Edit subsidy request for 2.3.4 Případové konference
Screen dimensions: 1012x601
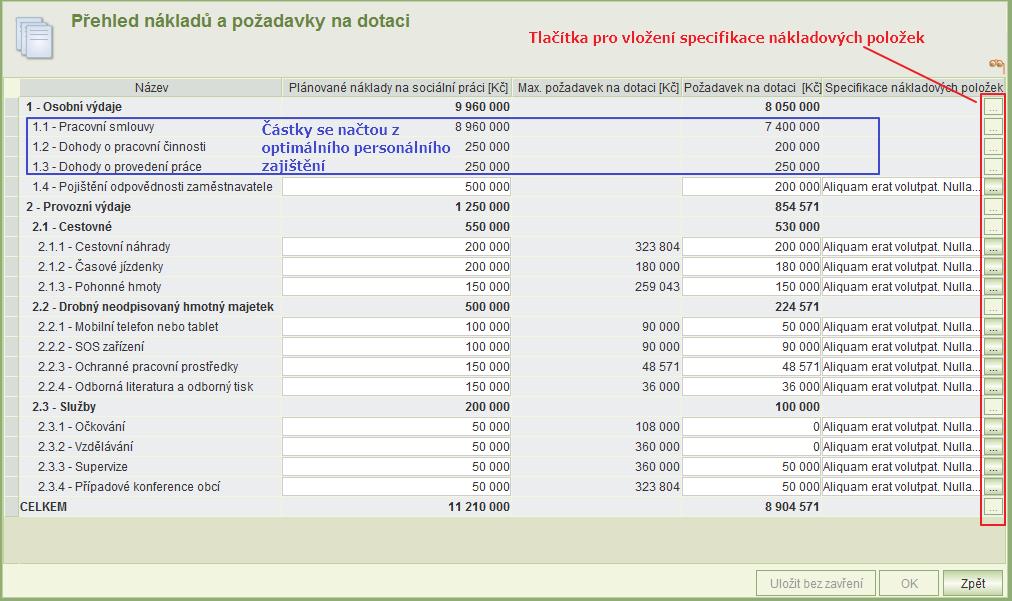coord(751,487)
